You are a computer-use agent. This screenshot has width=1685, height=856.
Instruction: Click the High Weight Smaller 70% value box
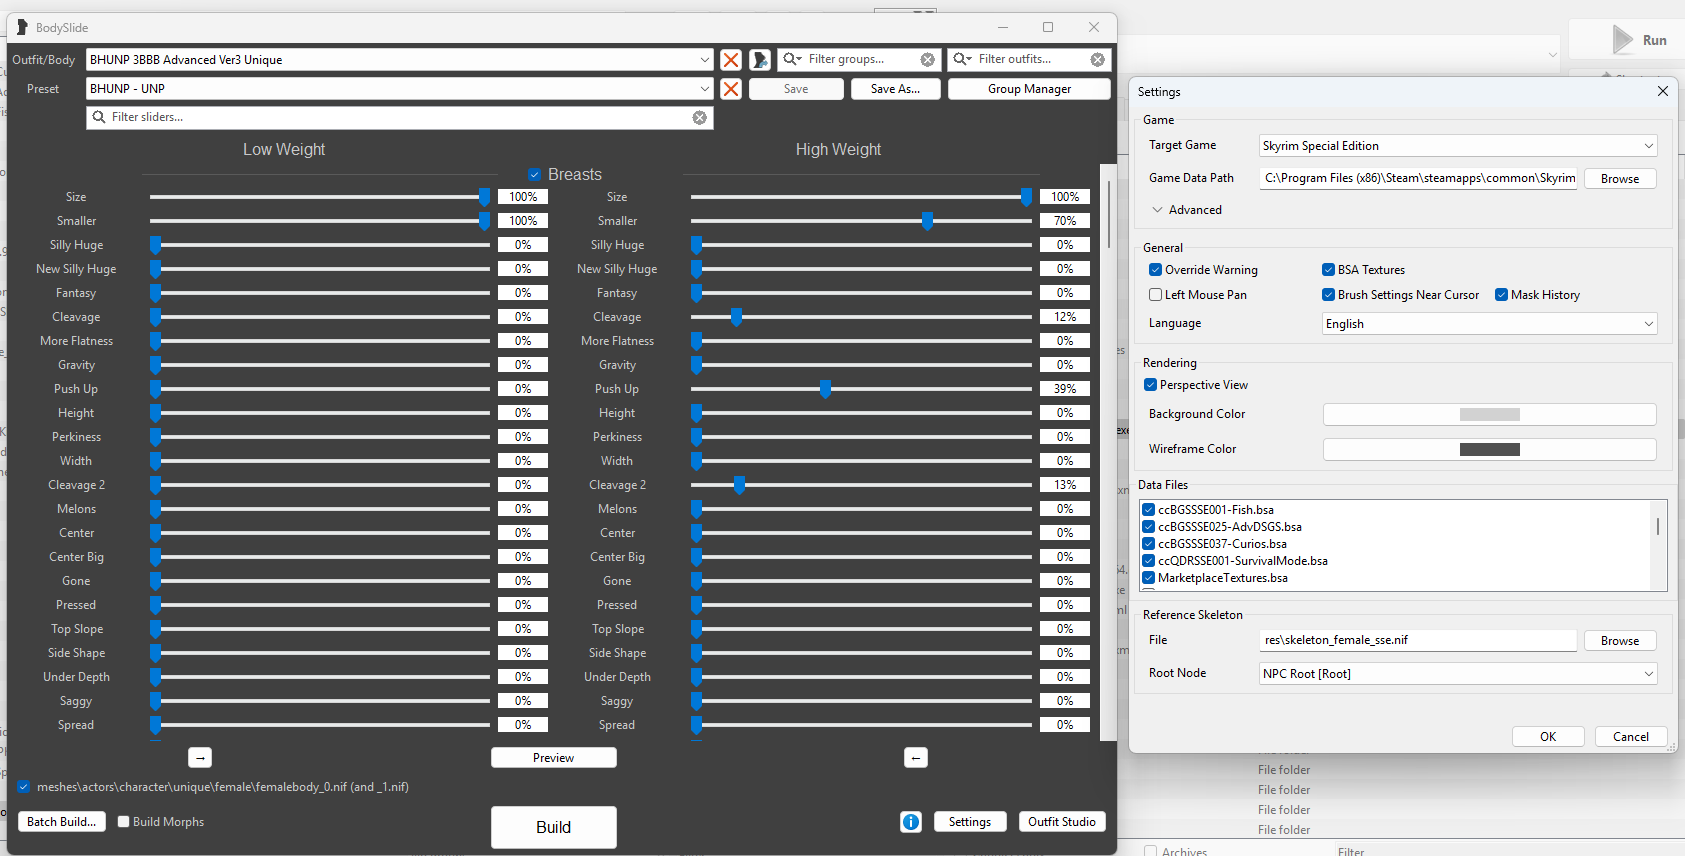tap(1065, 221)
